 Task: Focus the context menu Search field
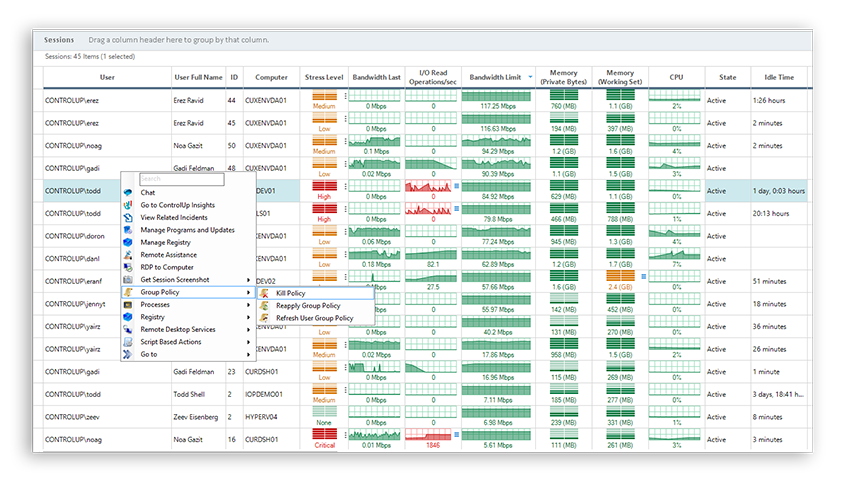coord(182,179)
